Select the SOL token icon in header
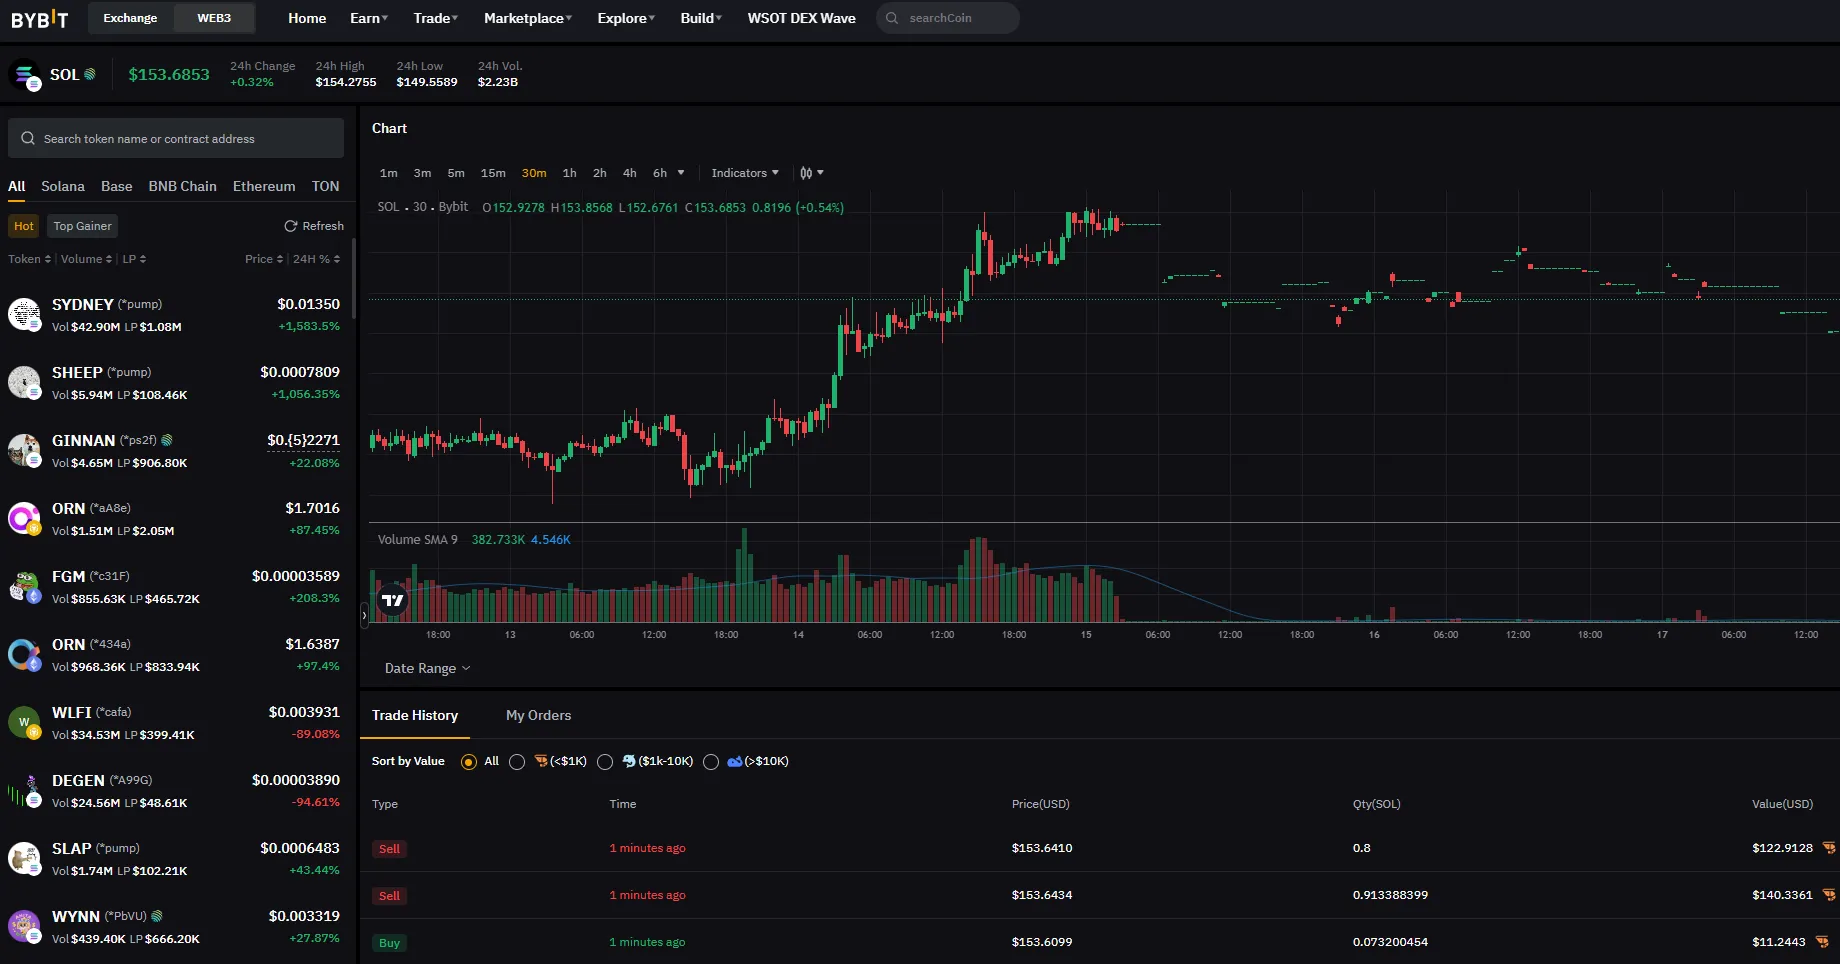 24,74
